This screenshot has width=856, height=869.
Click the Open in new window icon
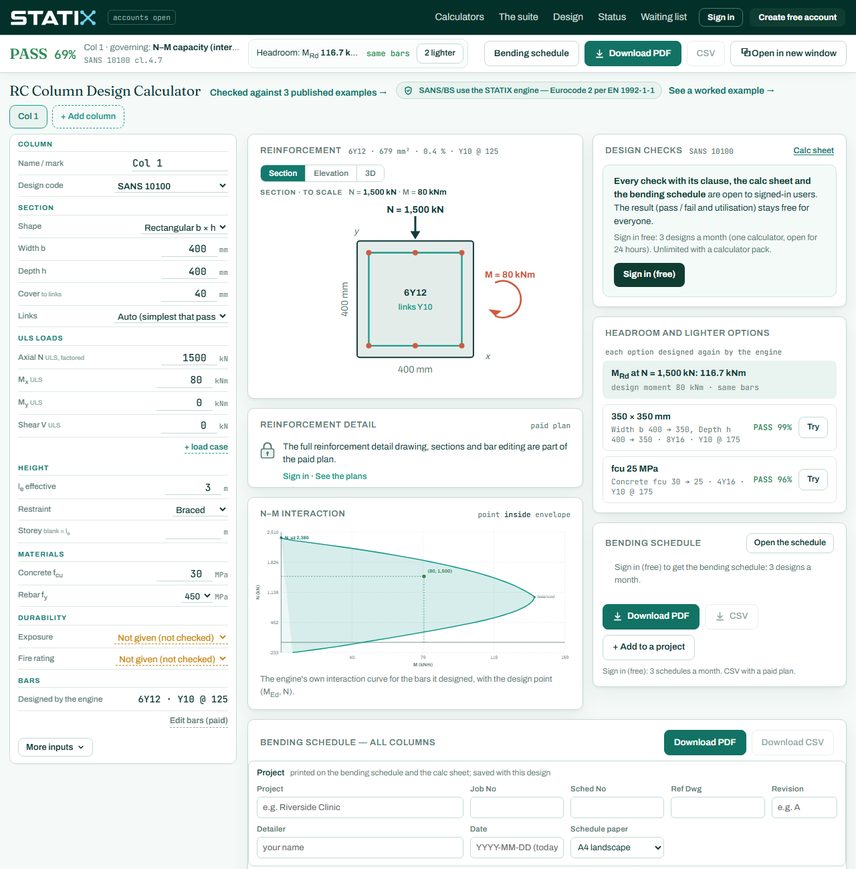click(x=746, y=53)
